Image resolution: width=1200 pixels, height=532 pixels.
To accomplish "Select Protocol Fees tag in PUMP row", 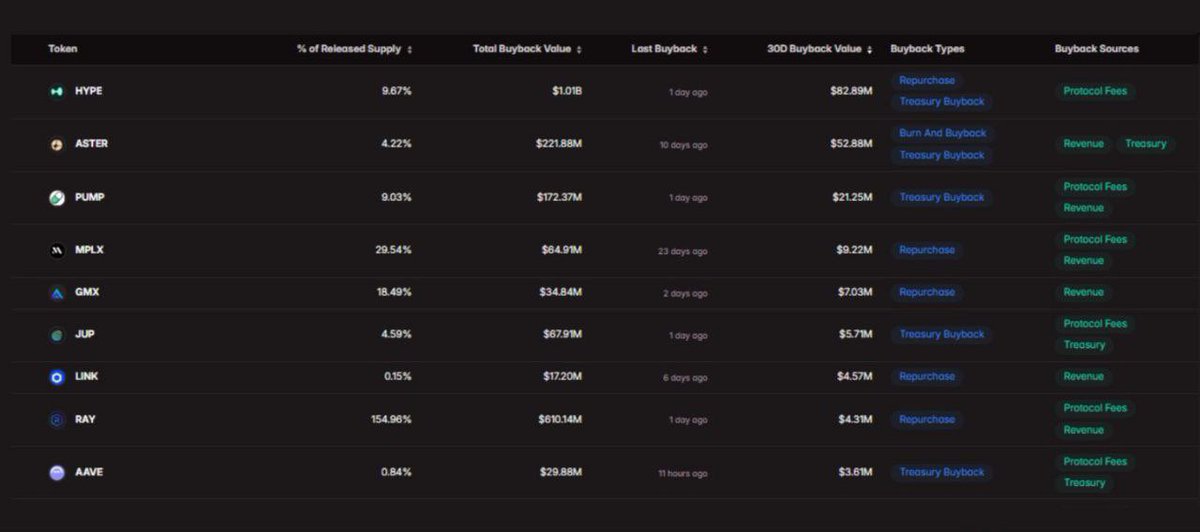I will [x=1095, y=187].
